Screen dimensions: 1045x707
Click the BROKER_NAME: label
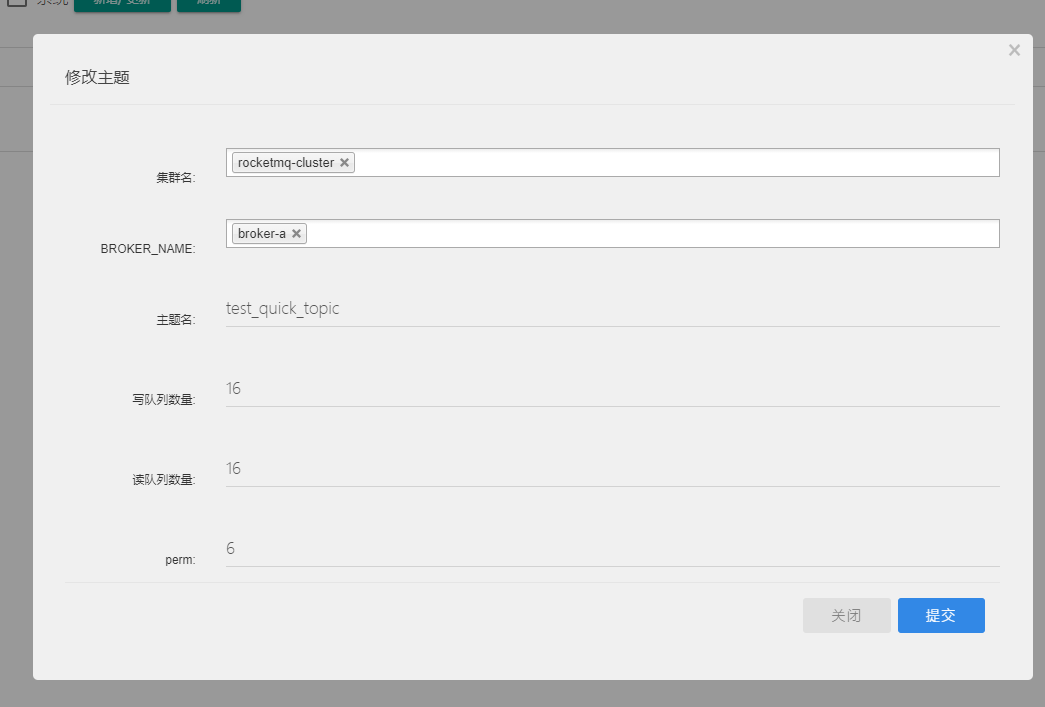tap(148, 249)
